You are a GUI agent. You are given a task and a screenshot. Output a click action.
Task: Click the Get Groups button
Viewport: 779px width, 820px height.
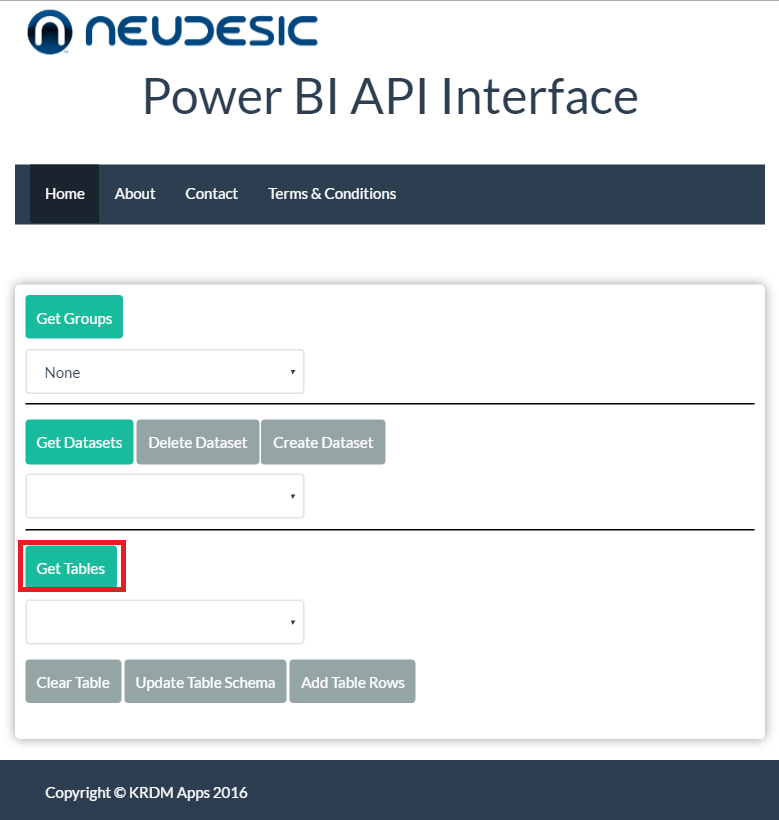(x=74, y=317)
